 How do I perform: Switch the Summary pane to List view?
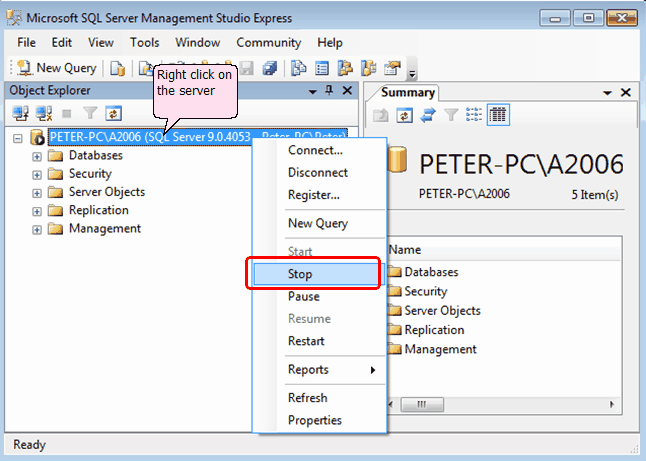coord(474,115)
